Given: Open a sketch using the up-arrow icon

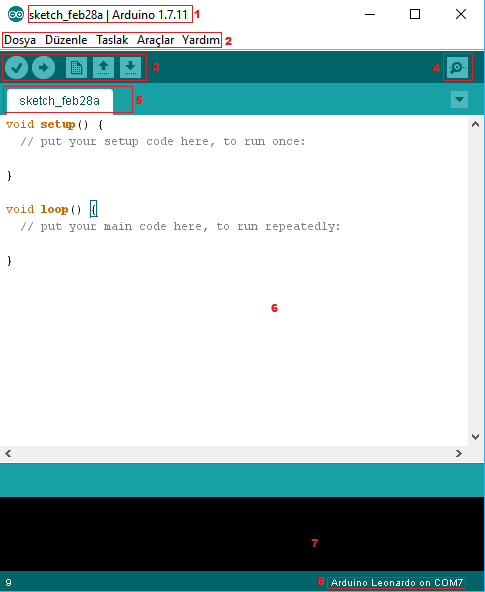Looking at the screenshot, I should tap(103, 68).
